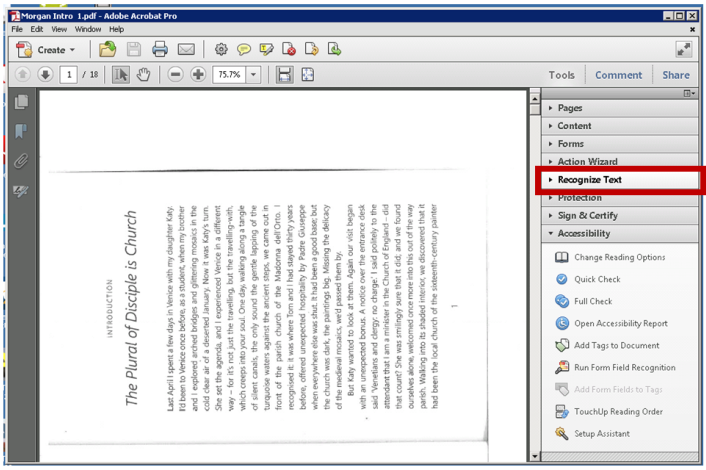The width and height of the screenshot is (706, 470).
Task: Switch to the Comment pane
Action: pos(618,75)
